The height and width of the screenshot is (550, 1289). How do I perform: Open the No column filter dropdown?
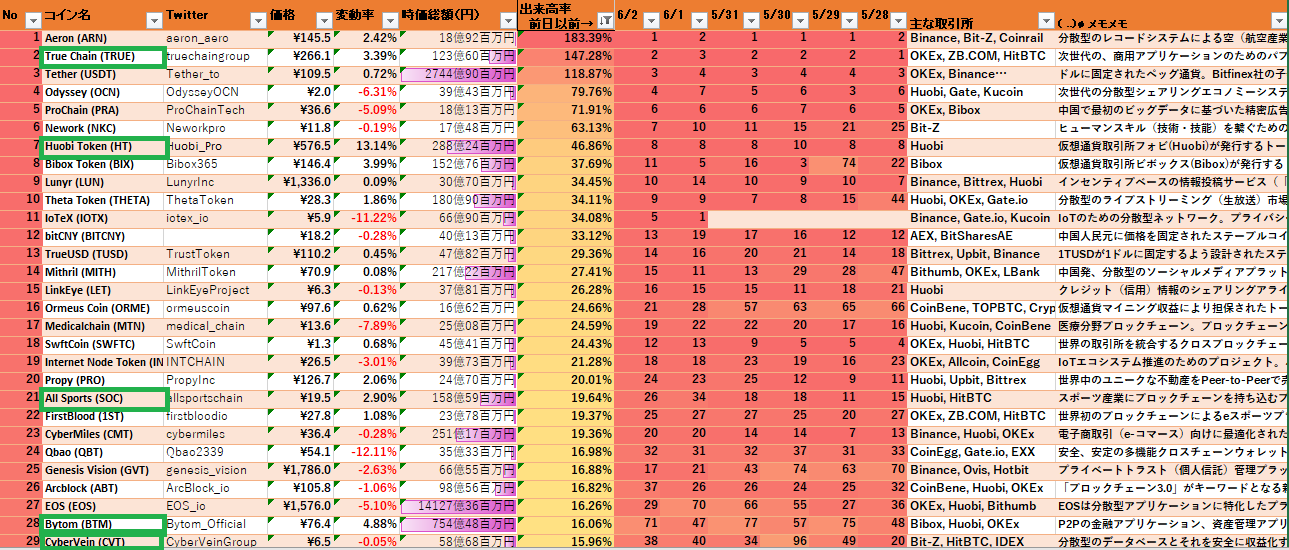pyautogui.click(x=32, y=20)
